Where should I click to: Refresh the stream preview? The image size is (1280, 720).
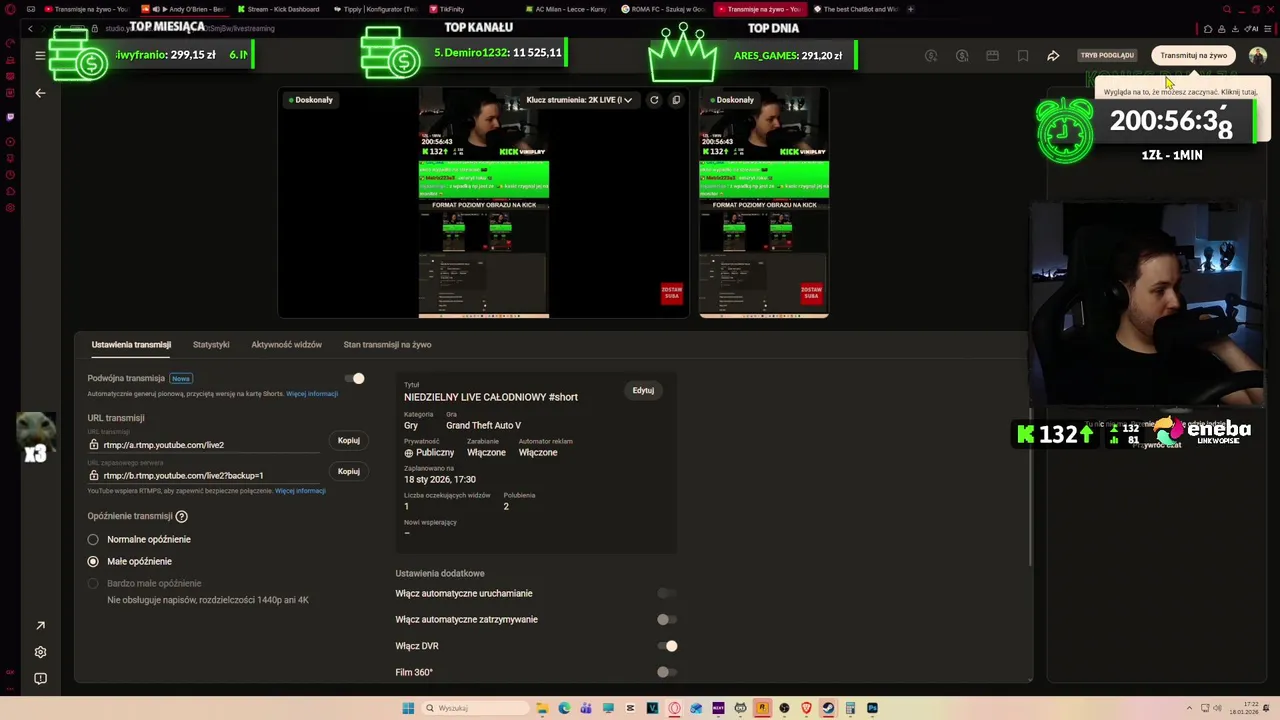click(x=654, y=100)
